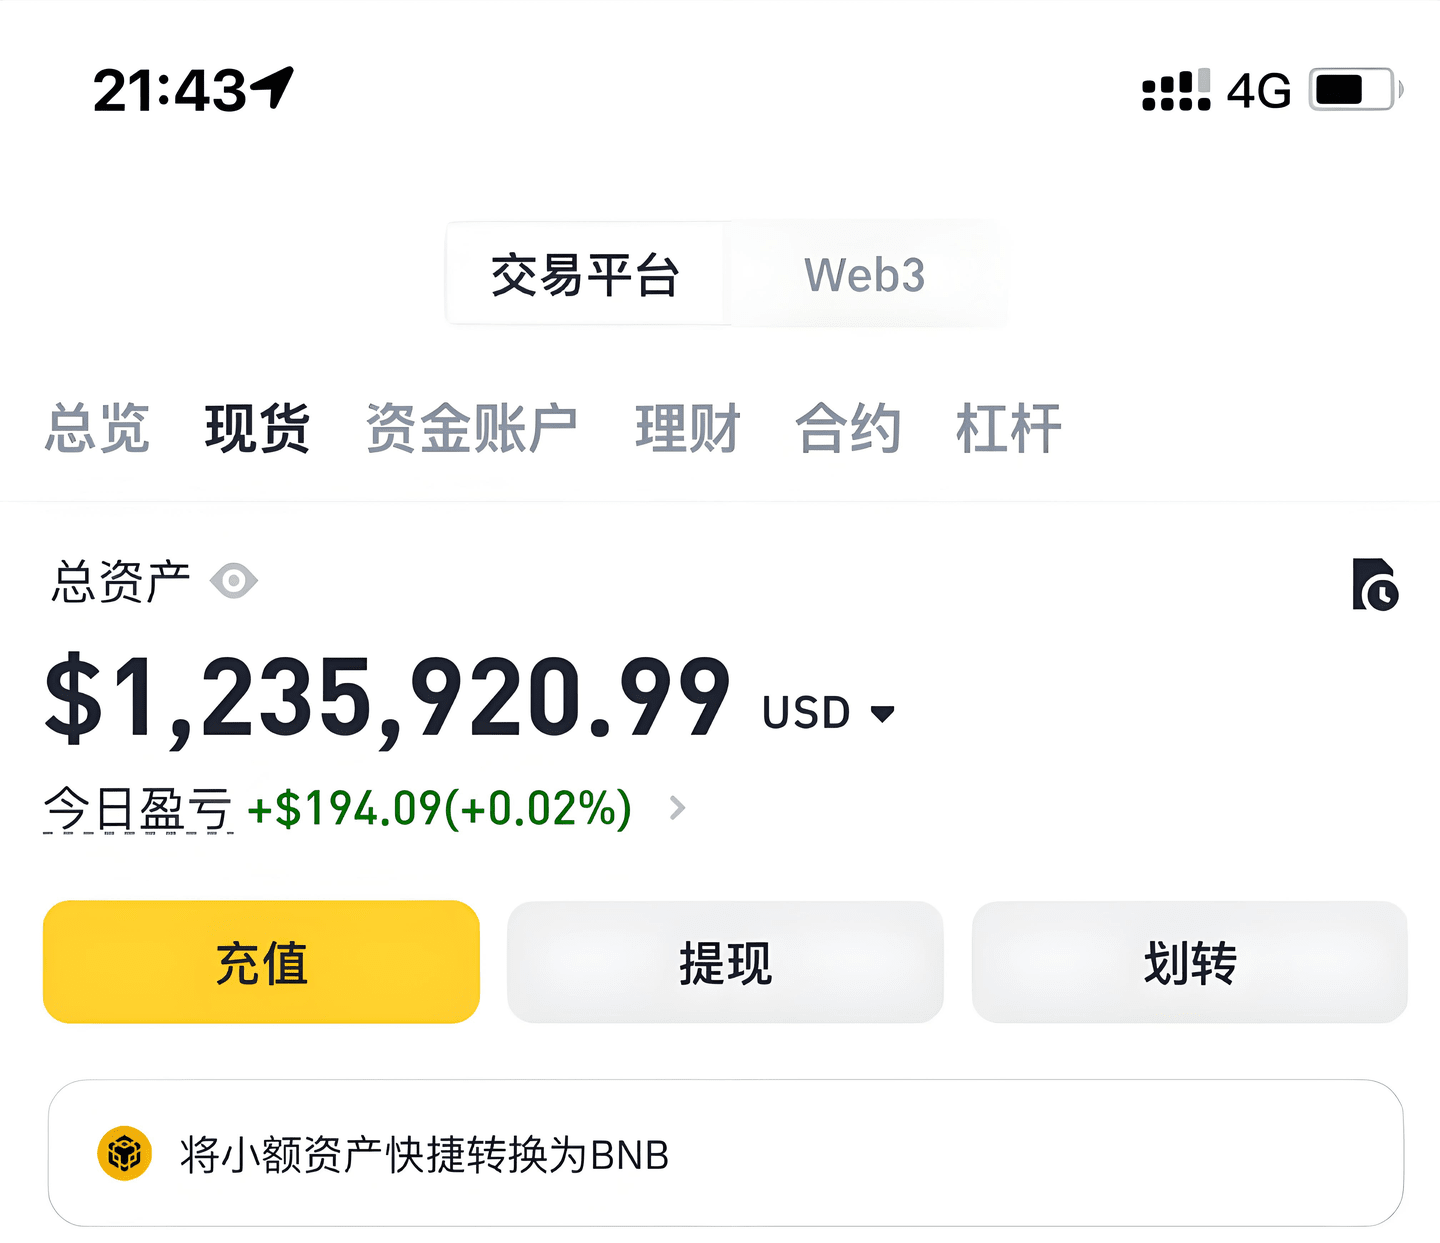Screen dimensions: 1440x1243
Task: Tap the 4G network indicator
Action: point(1259,91)
